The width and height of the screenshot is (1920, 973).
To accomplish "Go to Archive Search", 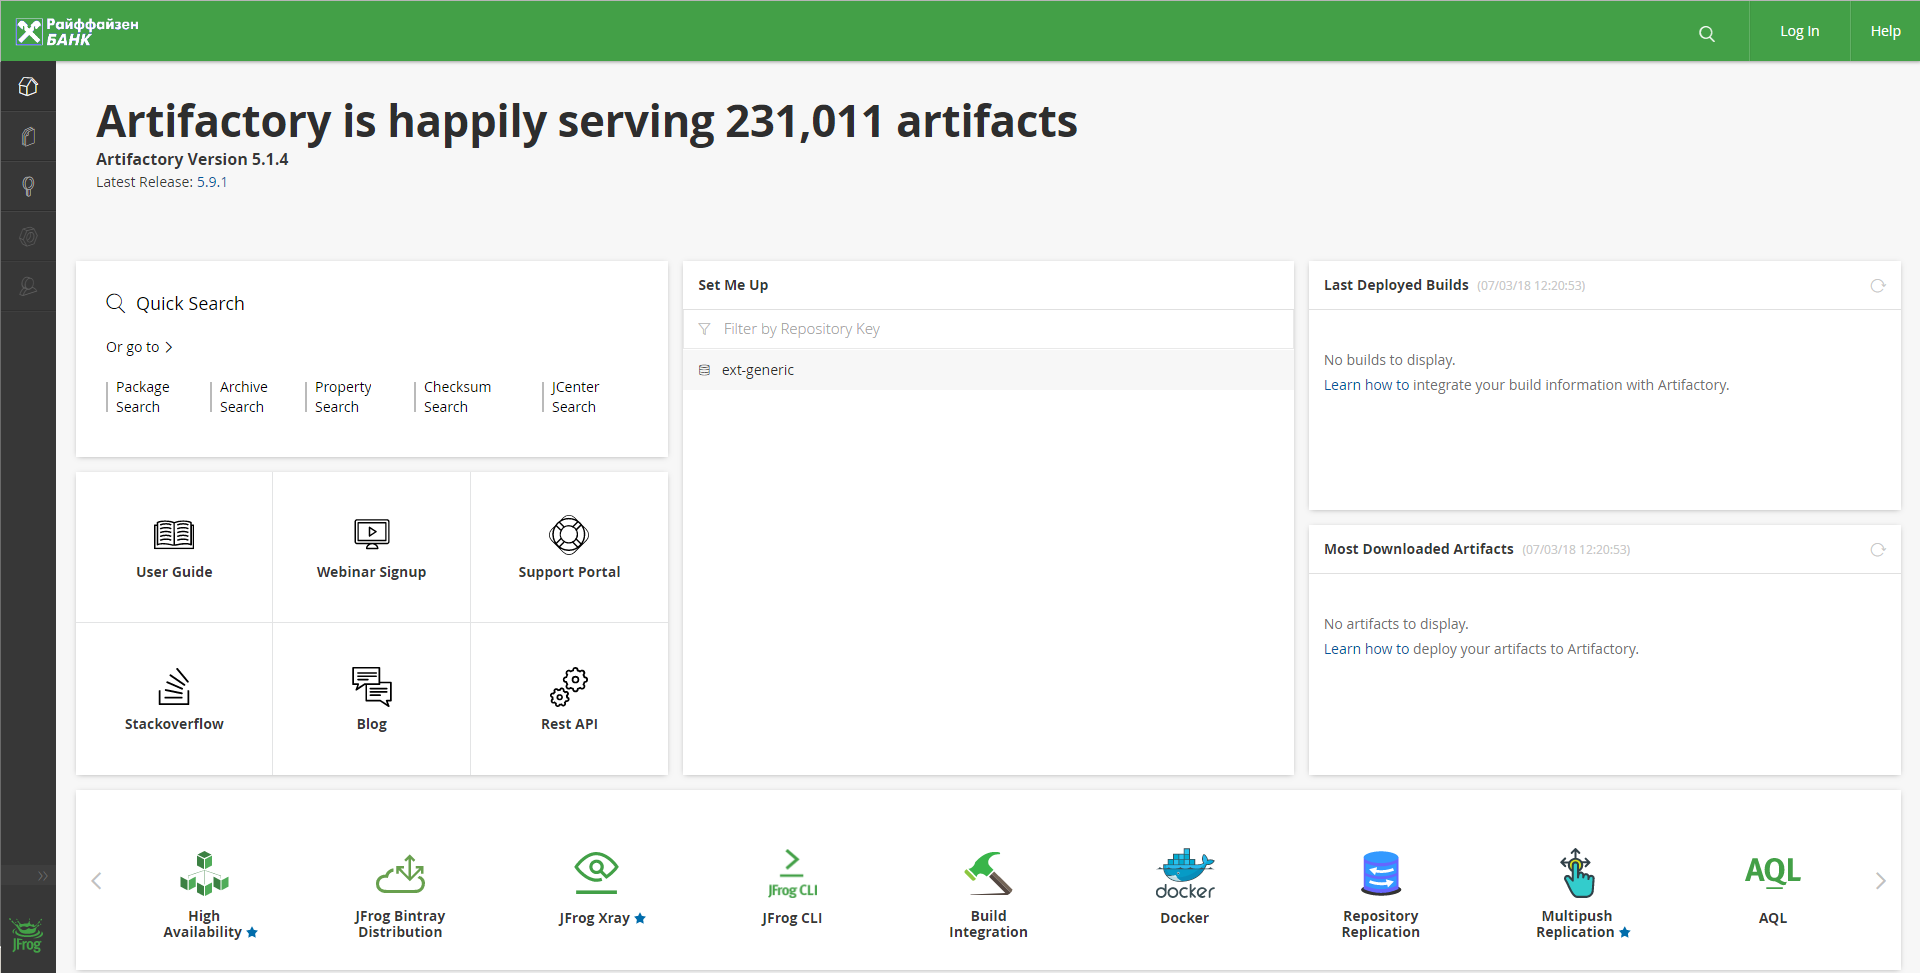I will tap(243, 397).
